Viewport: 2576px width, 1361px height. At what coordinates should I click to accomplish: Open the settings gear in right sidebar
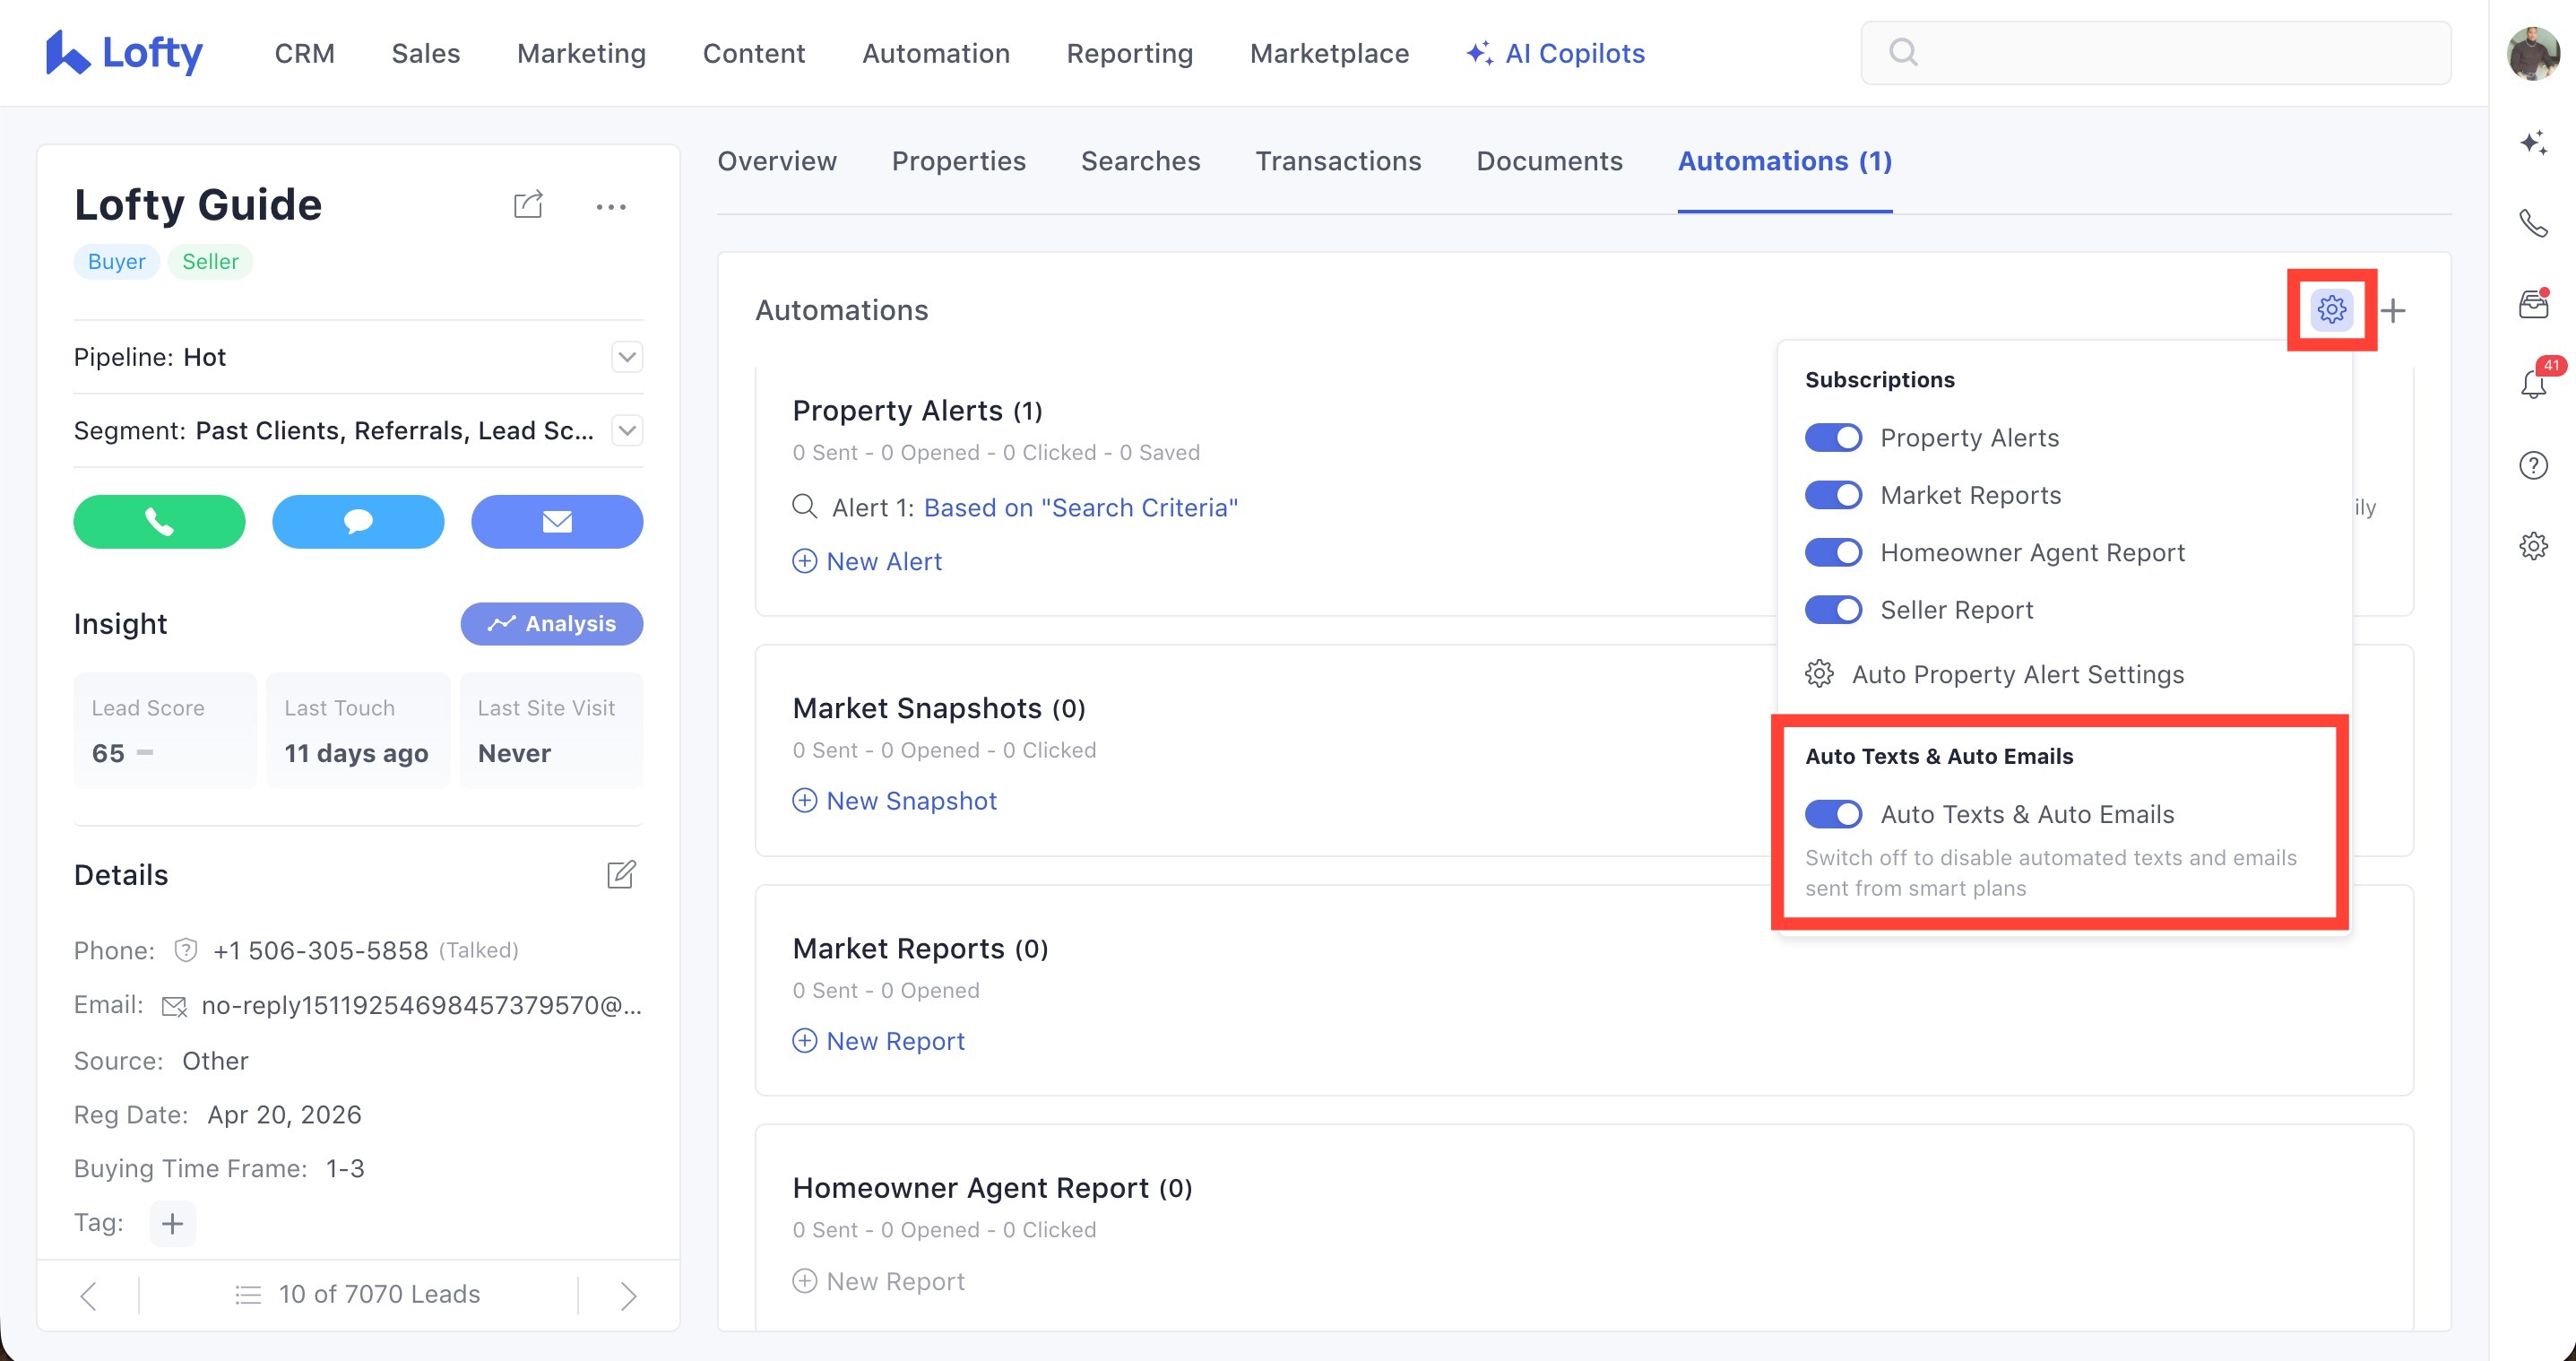(2533, 546)
